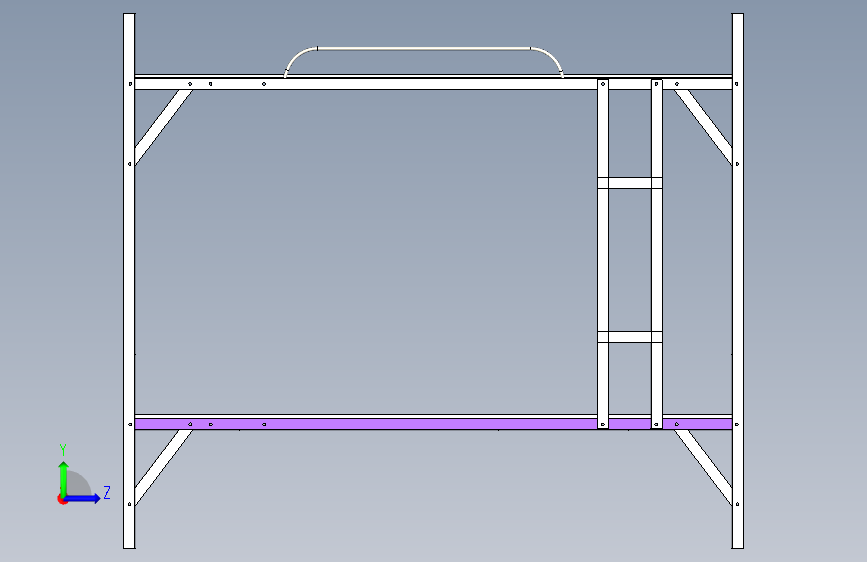867x562 pixels.
Task: Pick the lower-right diagonal brace
Action: click(703, 467)
